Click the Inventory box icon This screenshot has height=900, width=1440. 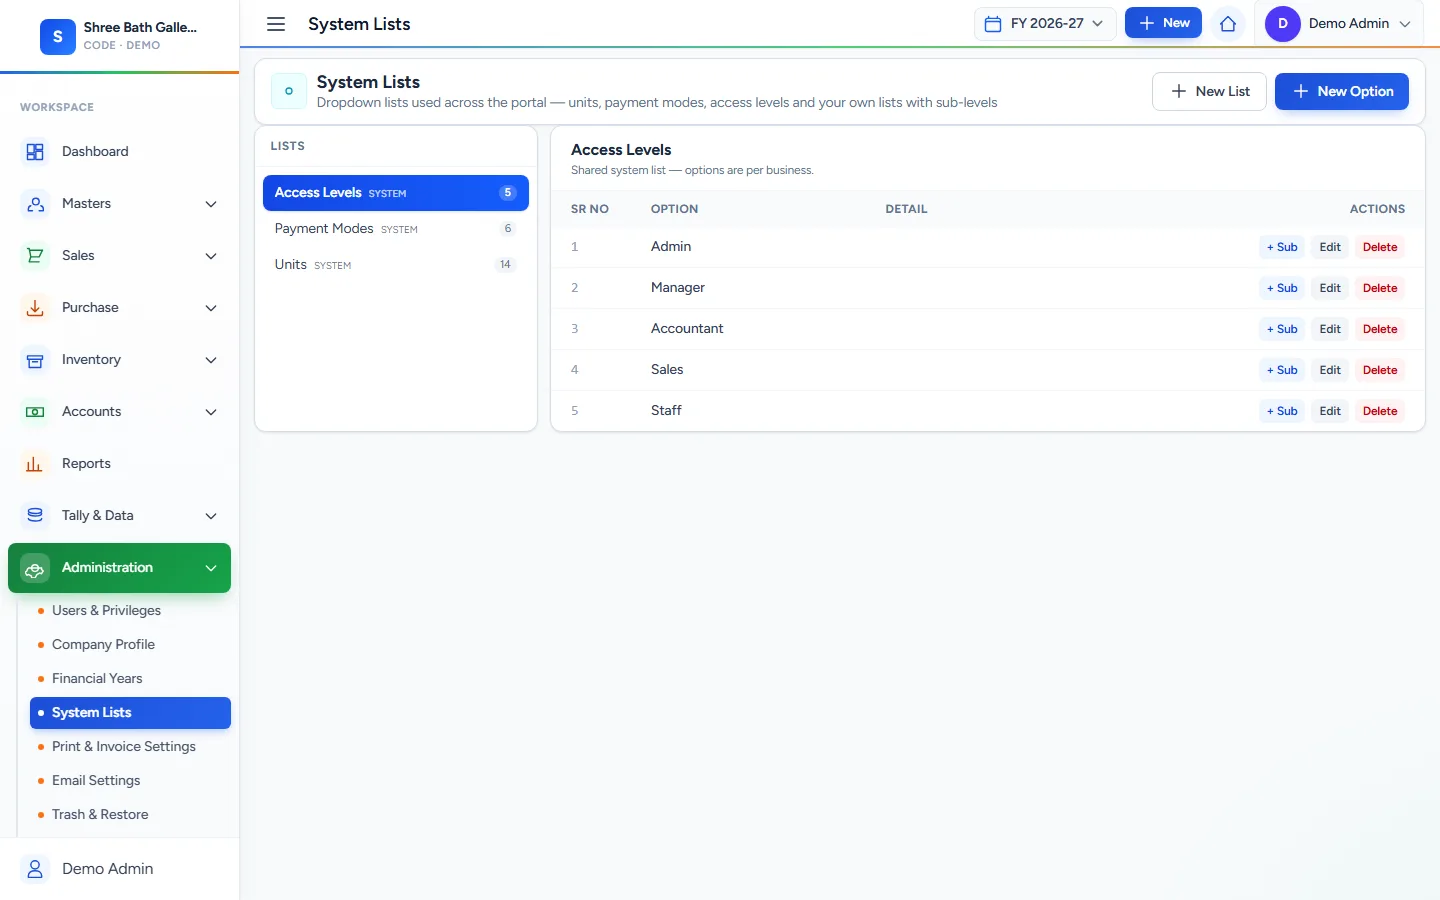pos(35,360)
